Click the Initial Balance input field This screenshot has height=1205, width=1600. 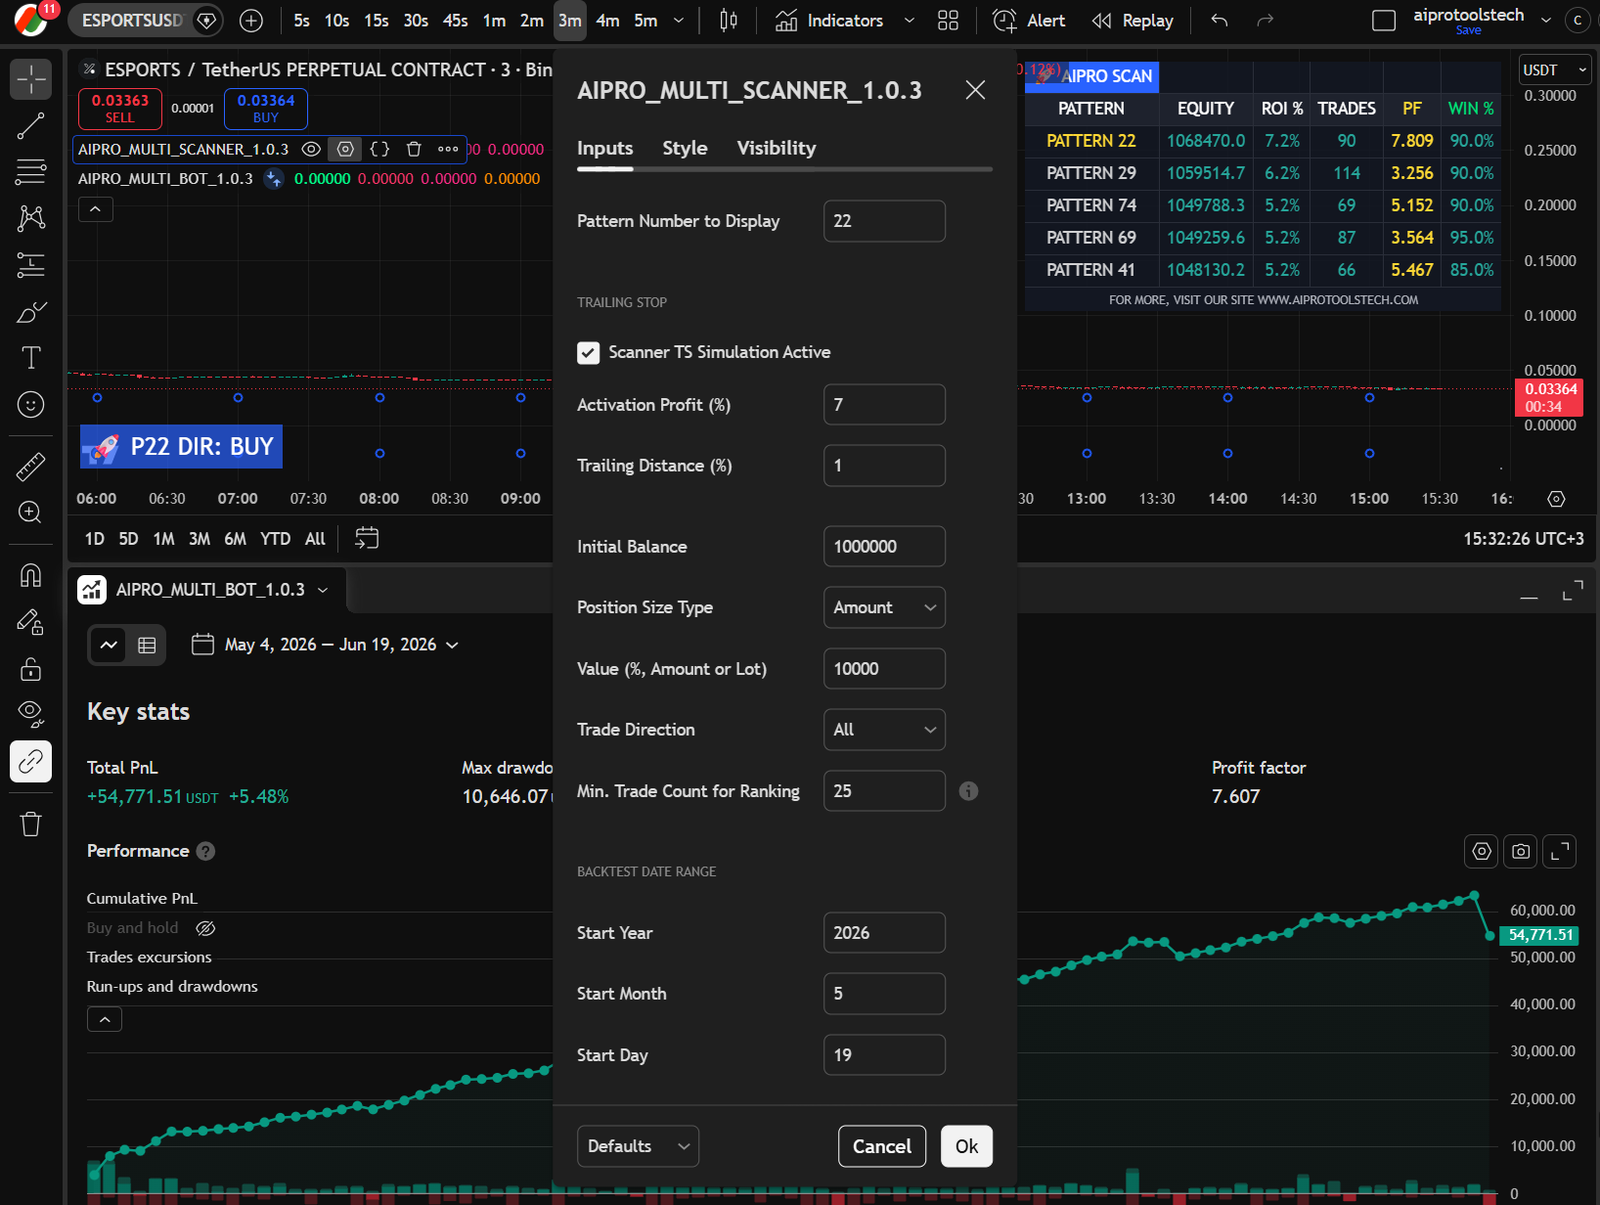coord(884,546)
